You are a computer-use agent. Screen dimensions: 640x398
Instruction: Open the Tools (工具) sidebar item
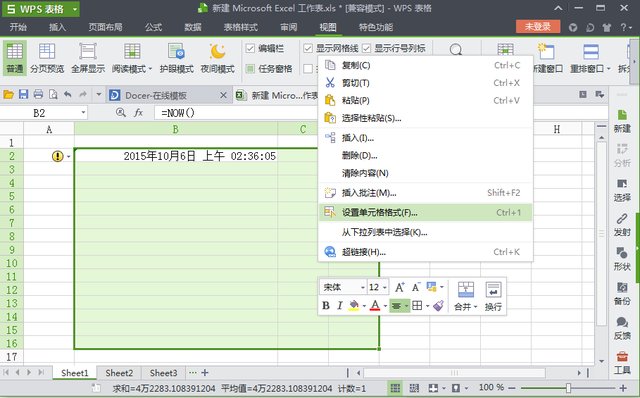[x=622, y=363]
